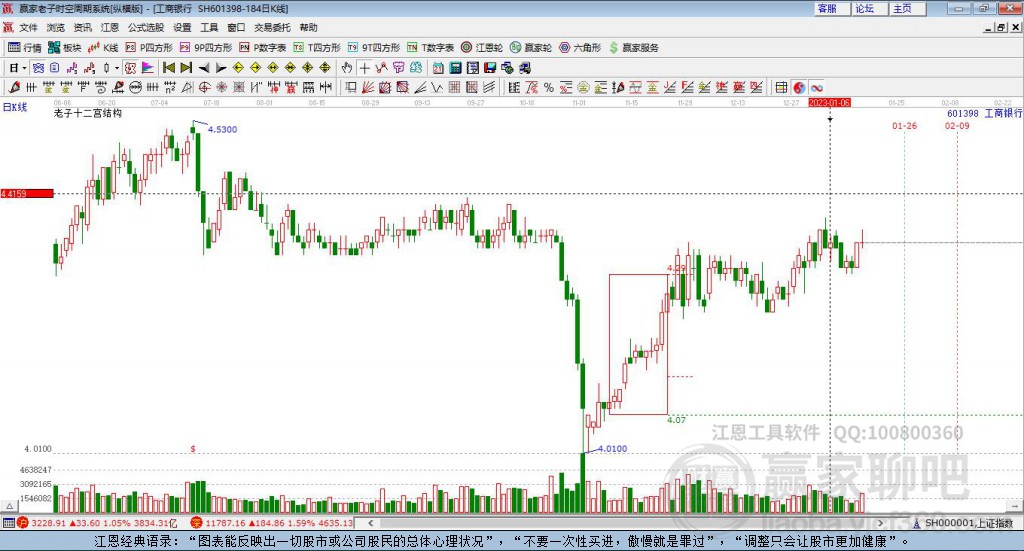Expand the candlestick style dropdown arrow
The width and height of the screenshot is (1024, 551).
coord(117,68)
